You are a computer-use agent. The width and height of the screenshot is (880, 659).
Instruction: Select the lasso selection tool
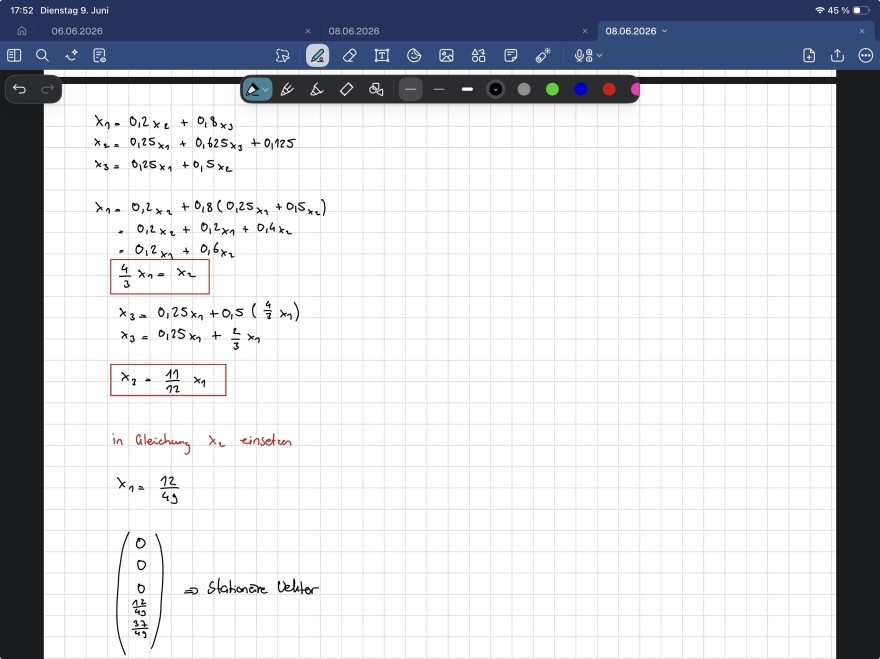[x=282, y=56]
